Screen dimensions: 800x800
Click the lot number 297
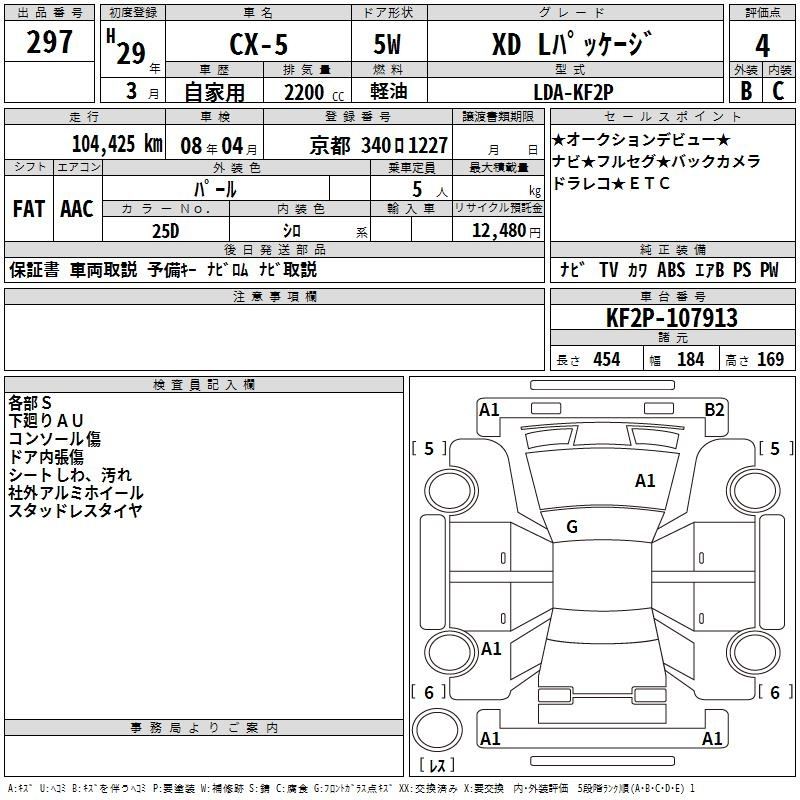click(x=51, y=43)
